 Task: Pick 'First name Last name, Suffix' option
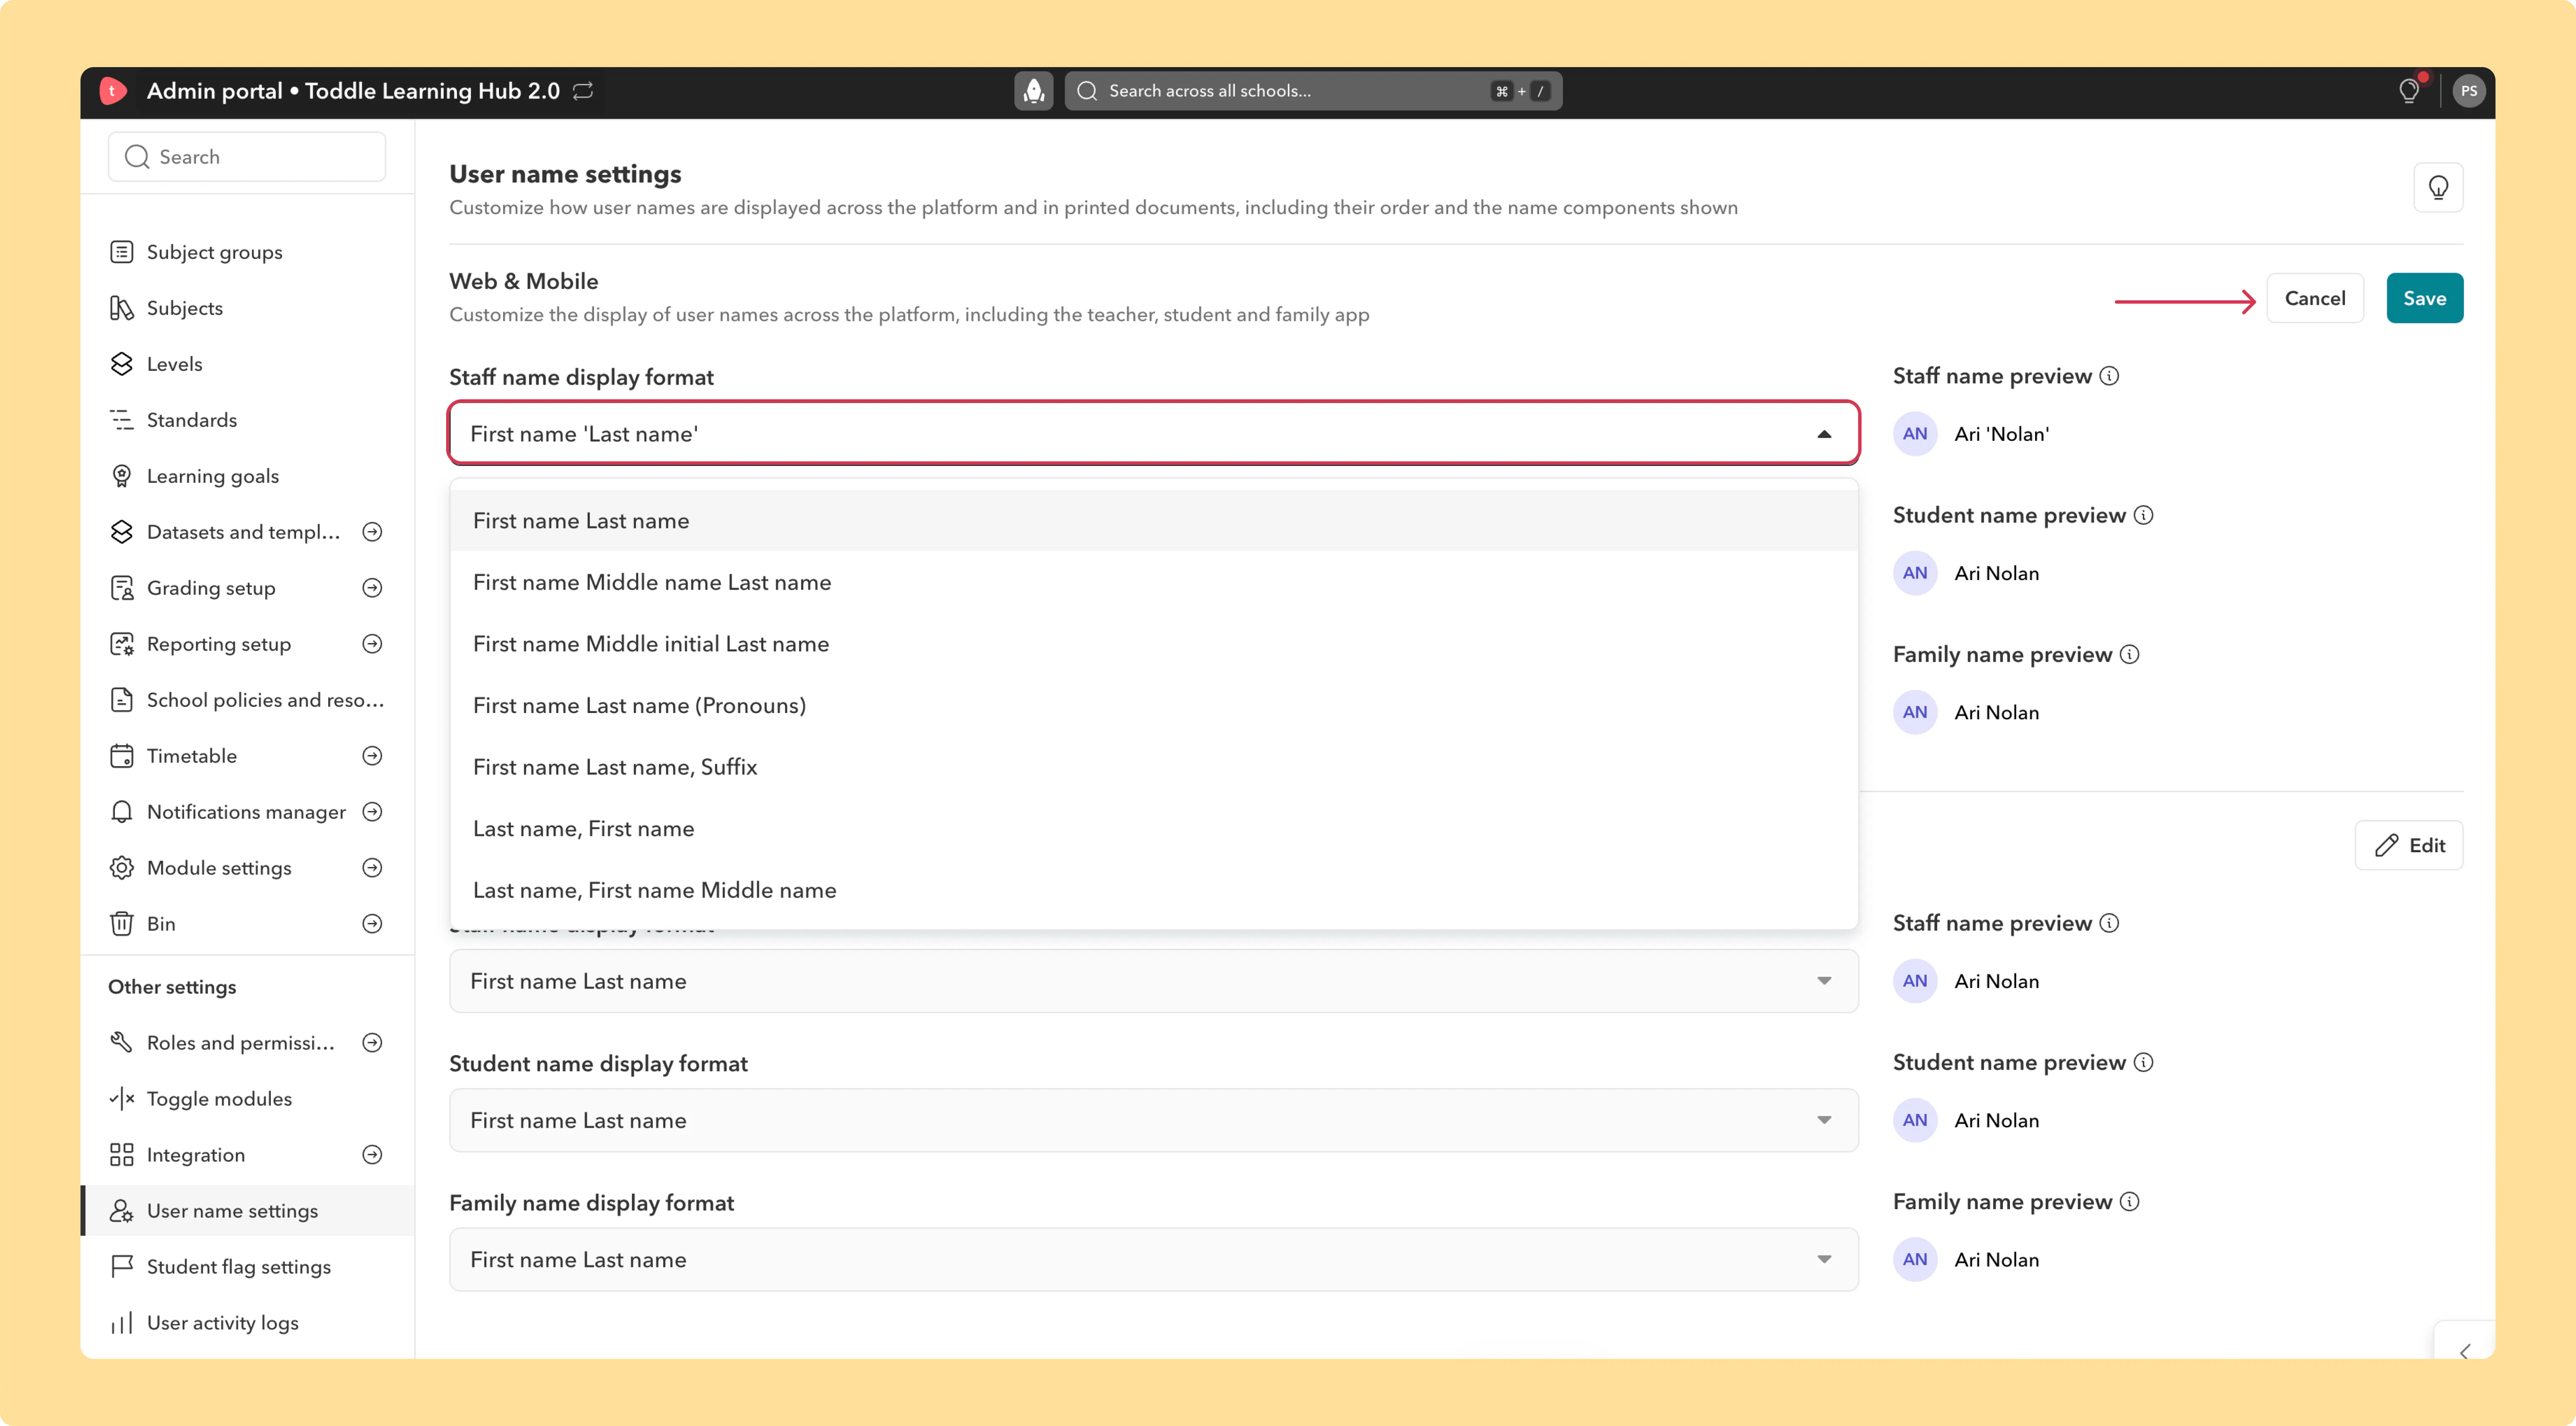[1153, 767]
